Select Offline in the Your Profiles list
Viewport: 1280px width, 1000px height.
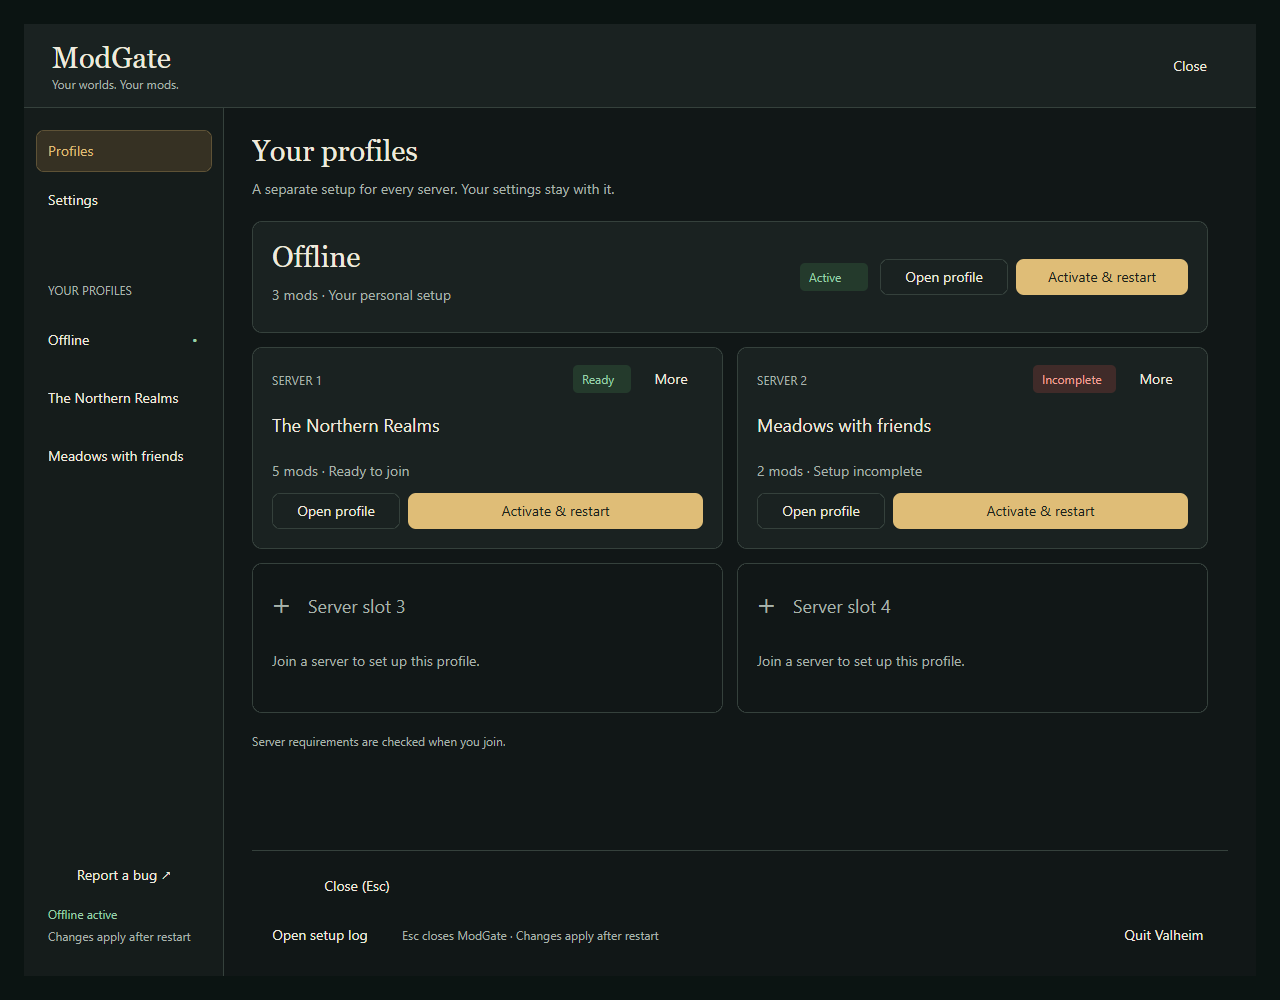point(124,340)
